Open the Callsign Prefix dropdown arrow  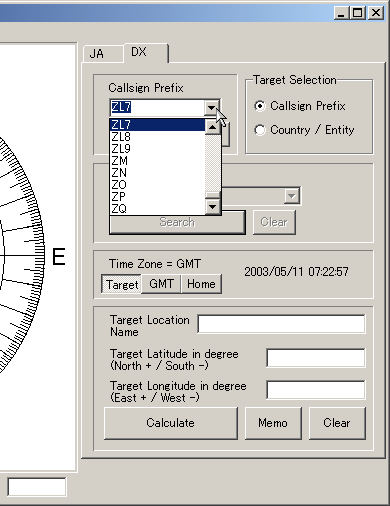[211, 107]
